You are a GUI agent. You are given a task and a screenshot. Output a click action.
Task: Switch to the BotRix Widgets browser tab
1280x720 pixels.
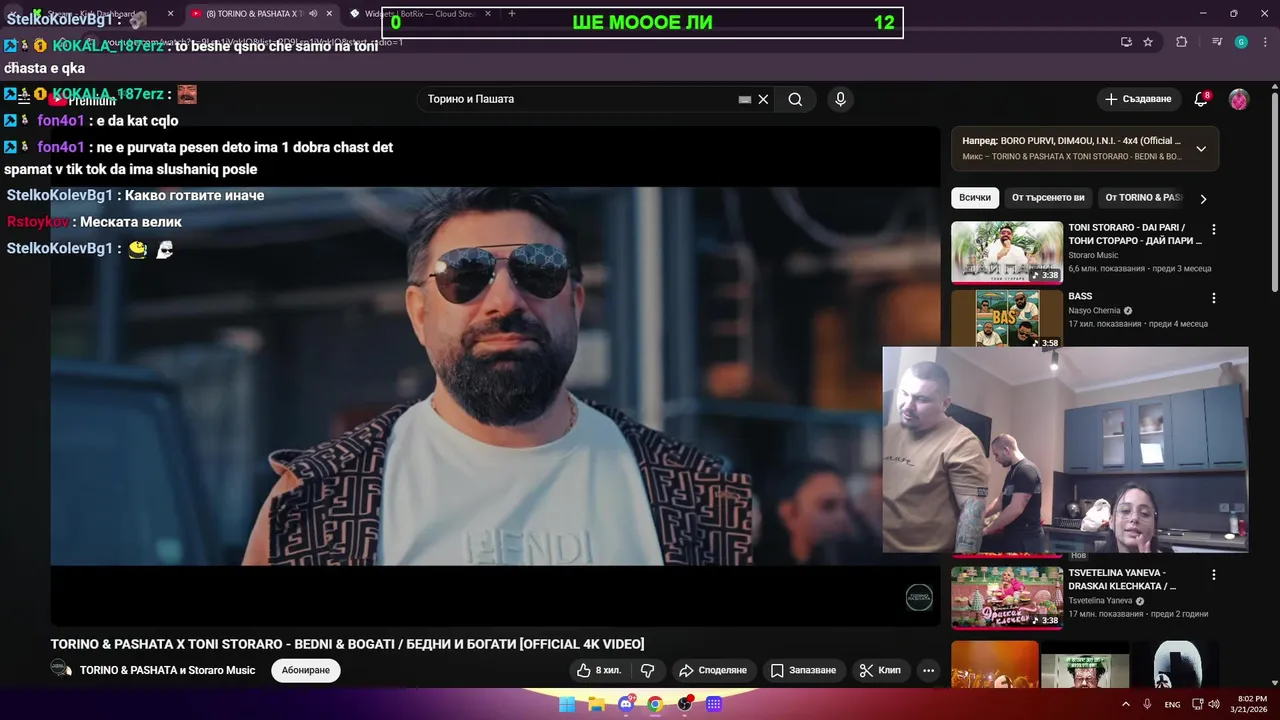(420, 14)
